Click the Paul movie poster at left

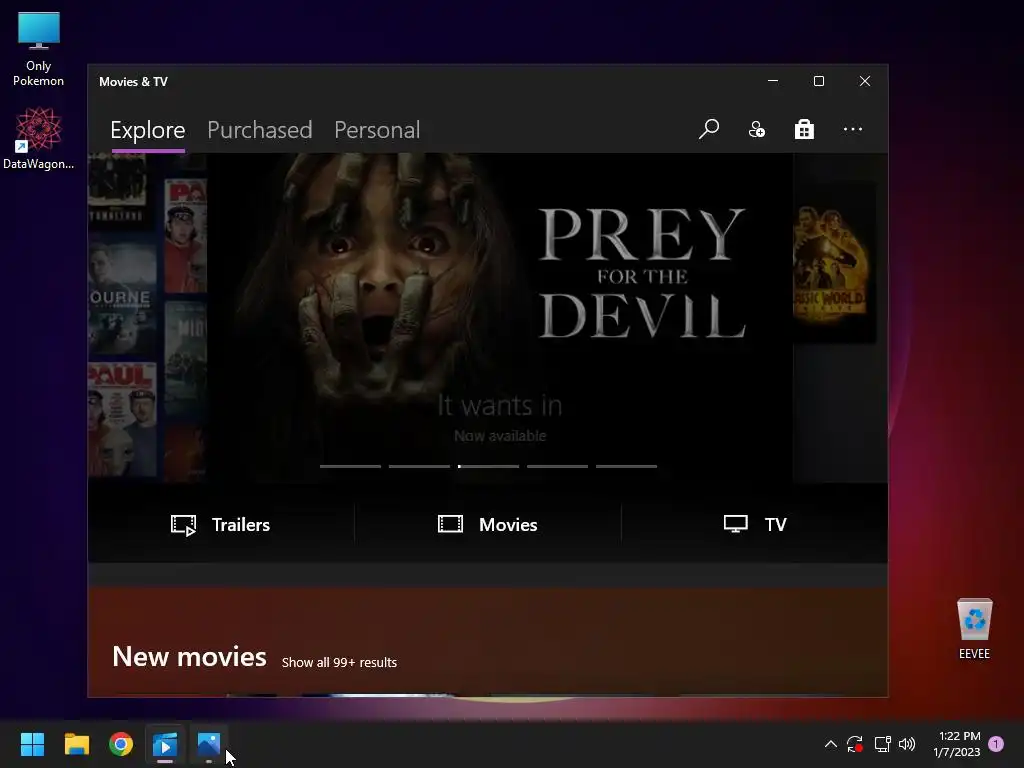[x=122, y=419]
